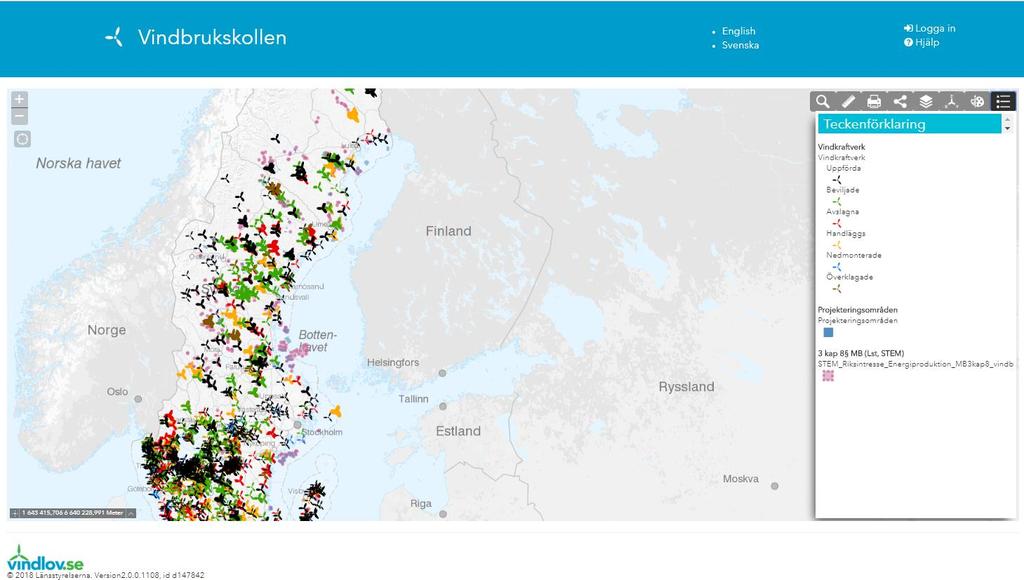Click the Handläggs legend label
Image resolution: width=1024 pixels, height=580 pixels.
click(x=846, y=233)
